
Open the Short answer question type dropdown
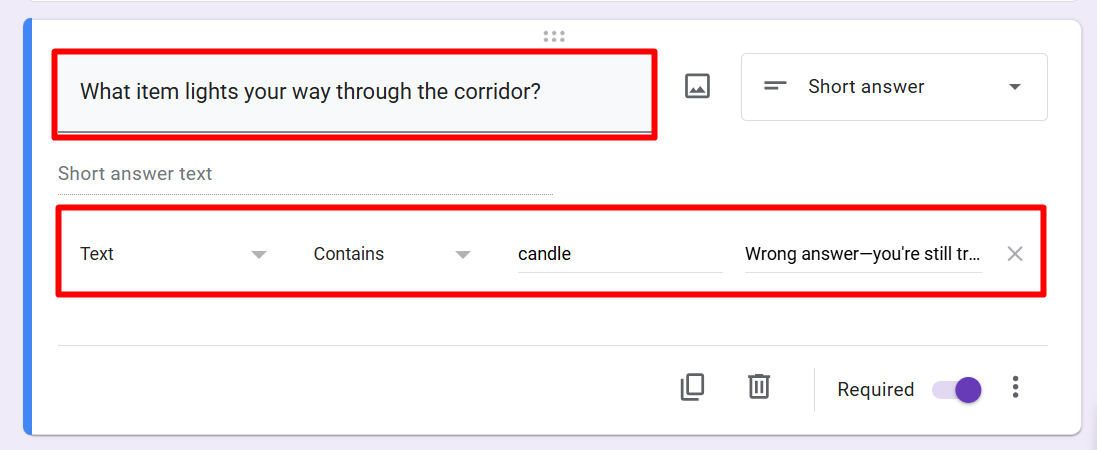point(893,87)
